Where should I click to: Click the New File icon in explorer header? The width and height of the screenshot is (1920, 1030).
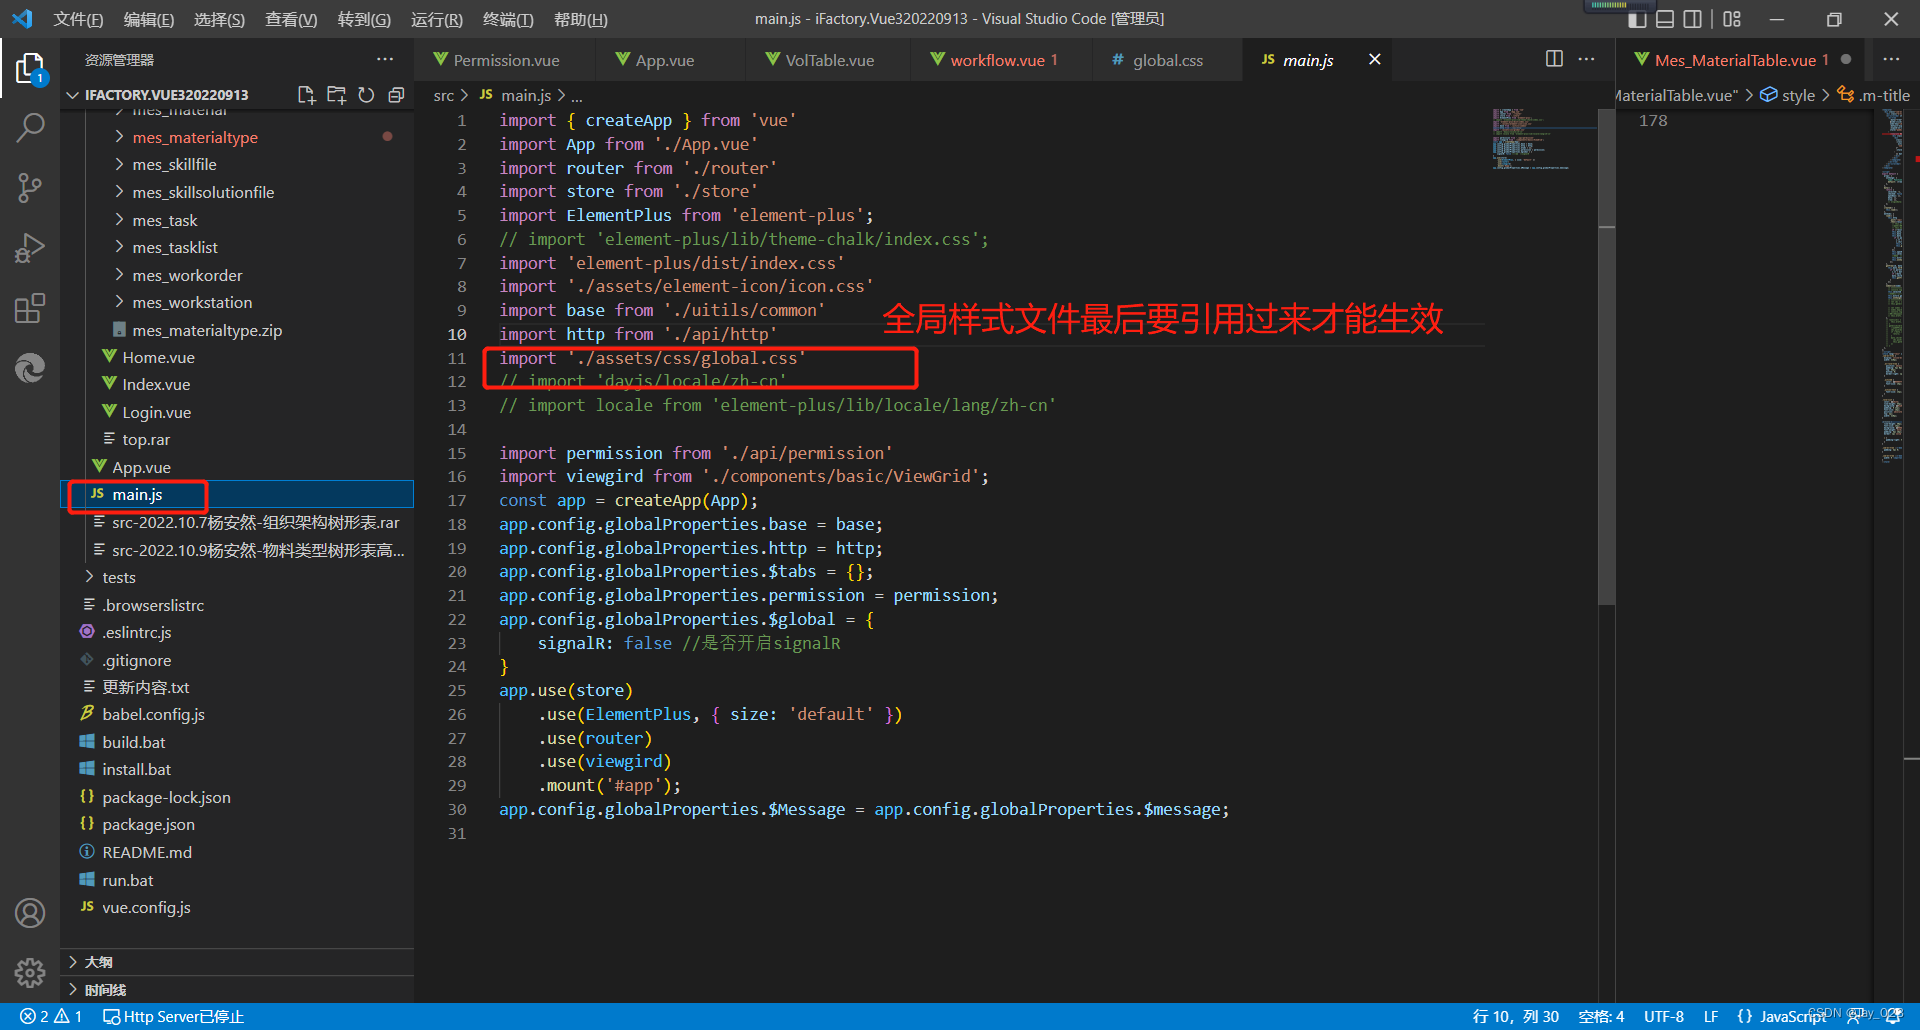coord(306,95)
